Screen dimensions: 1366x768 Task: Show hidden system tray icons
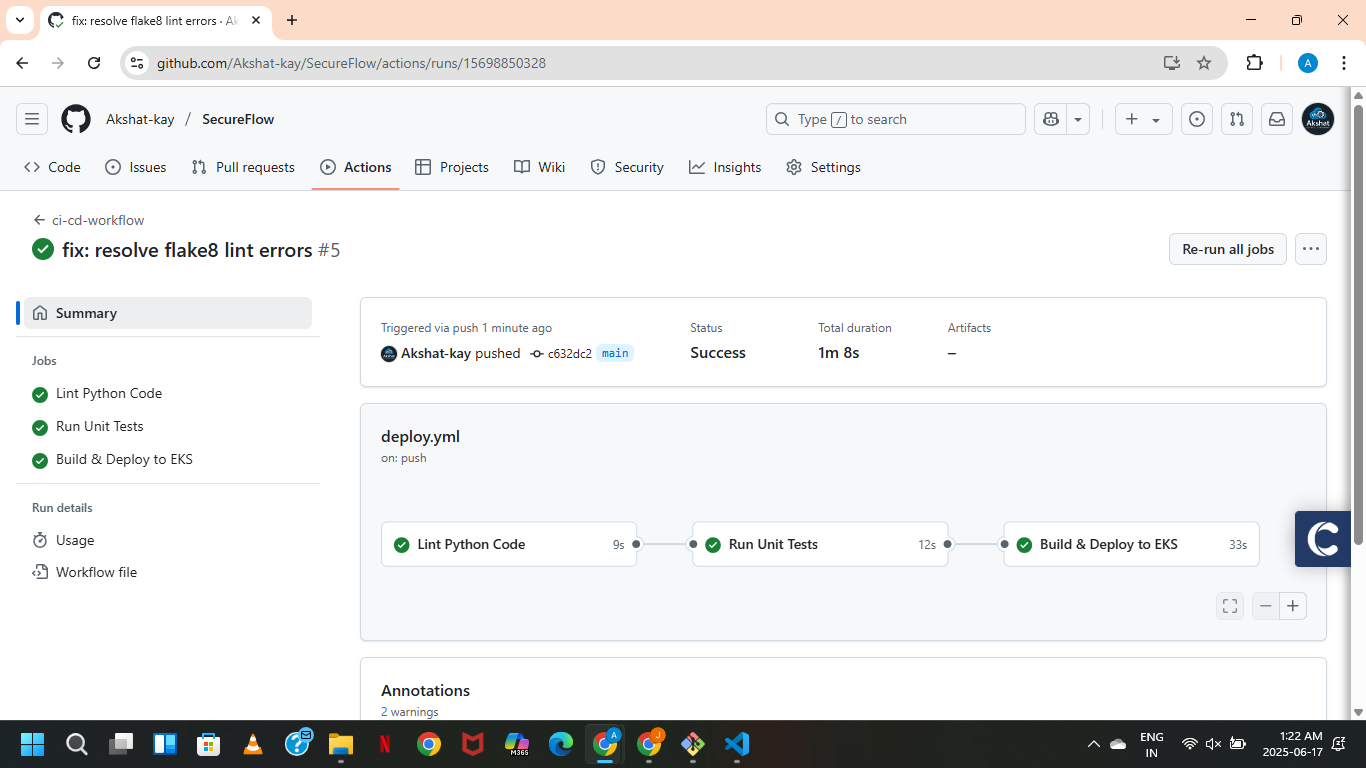click(x=1093, y=744)
